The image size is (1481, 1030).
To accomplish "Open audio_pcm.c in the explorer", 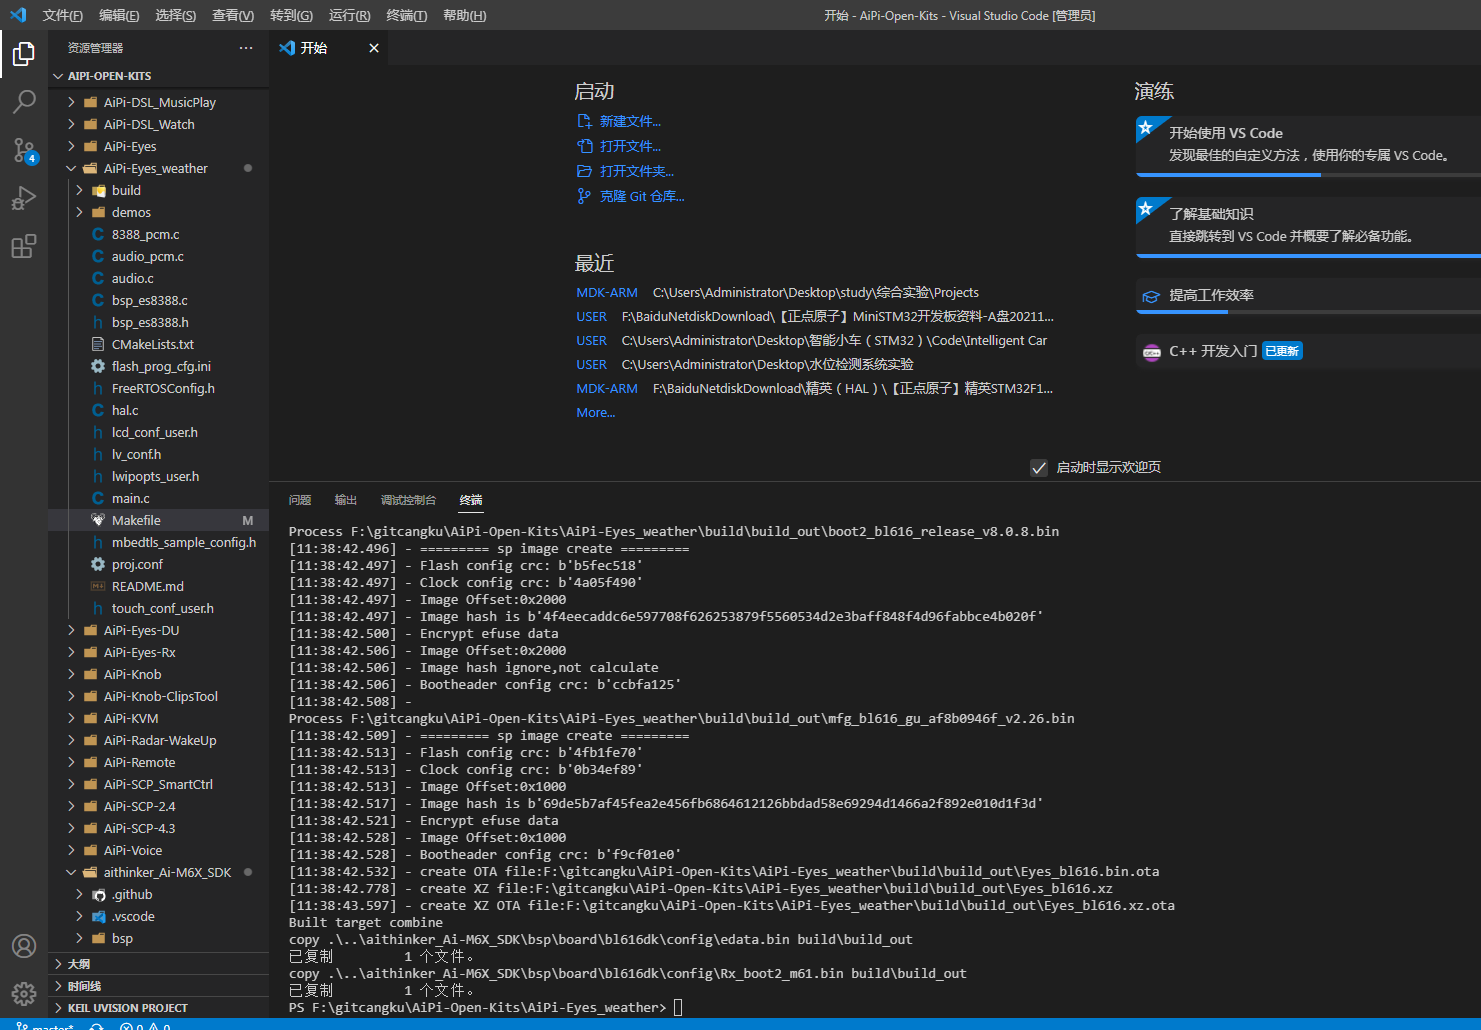I will [x=147, y=256].
